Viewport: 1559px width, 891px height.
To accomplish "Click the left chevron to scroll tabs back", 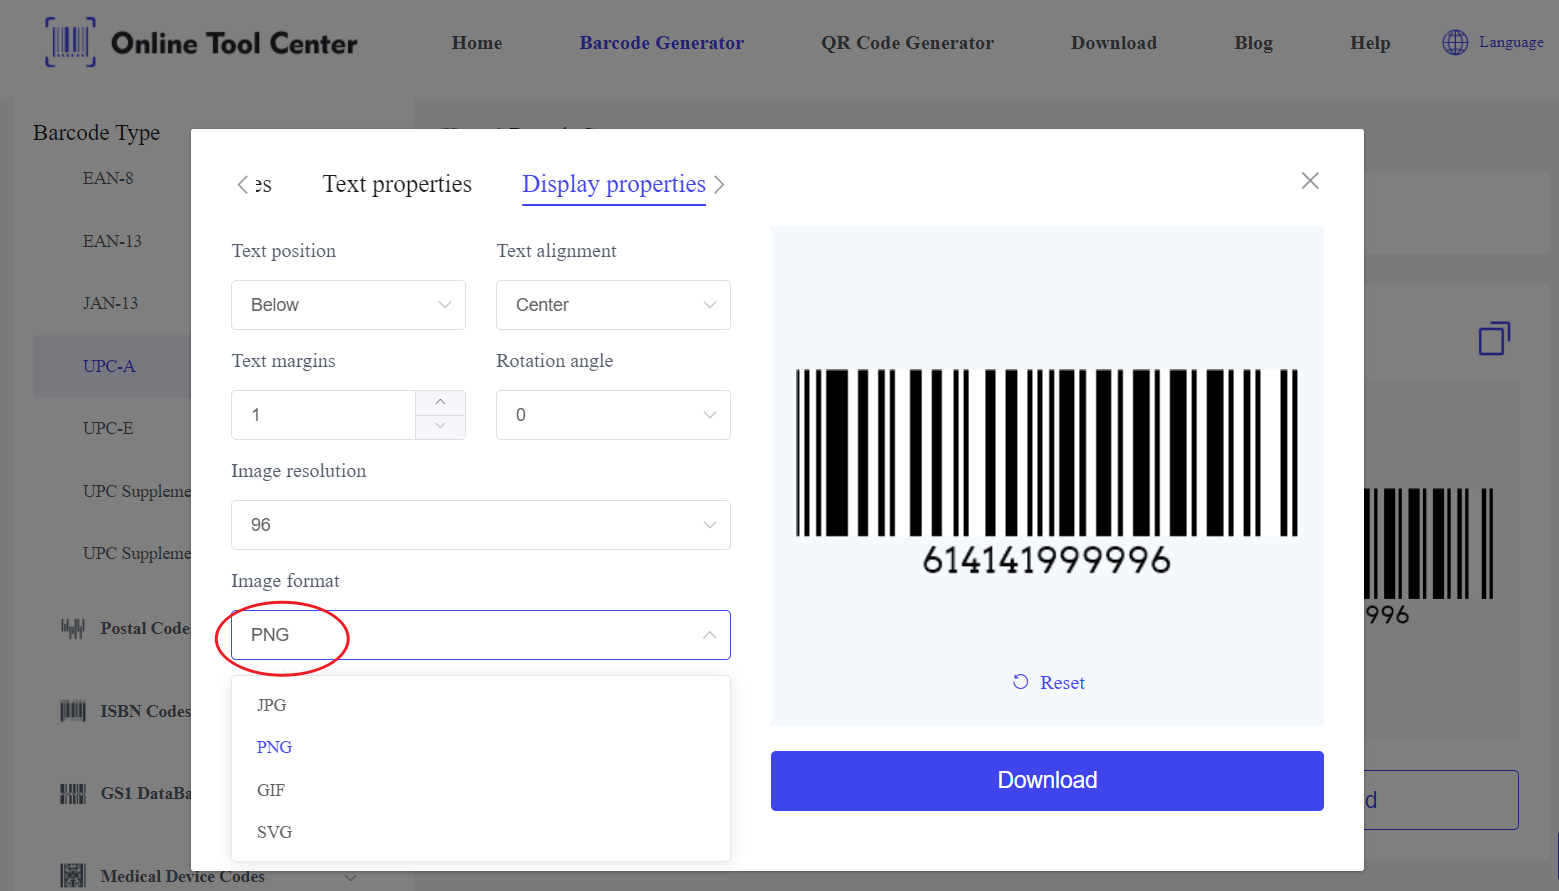I will coord(242,184).
